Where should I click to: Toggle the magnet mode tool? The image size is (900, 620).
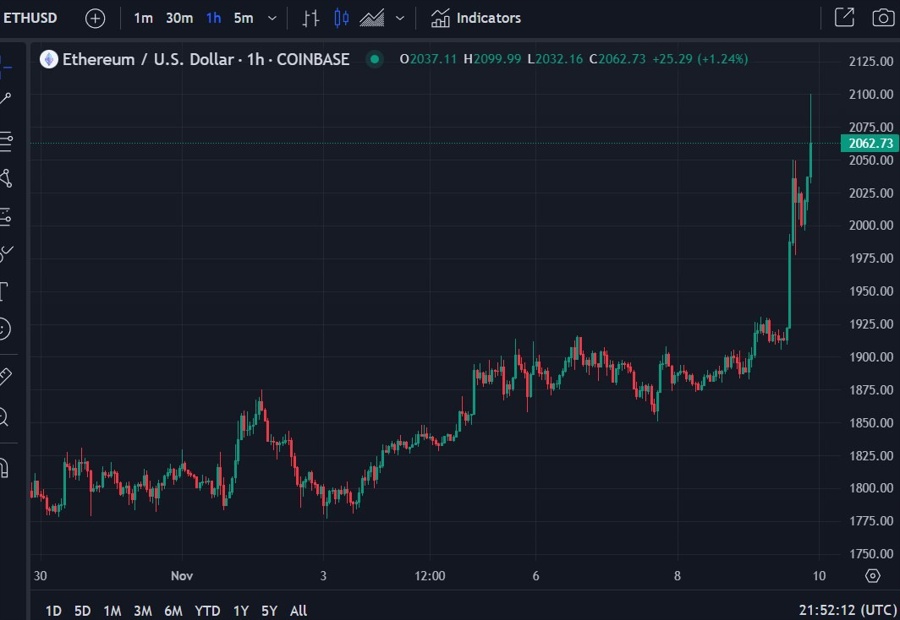(5, 468)
